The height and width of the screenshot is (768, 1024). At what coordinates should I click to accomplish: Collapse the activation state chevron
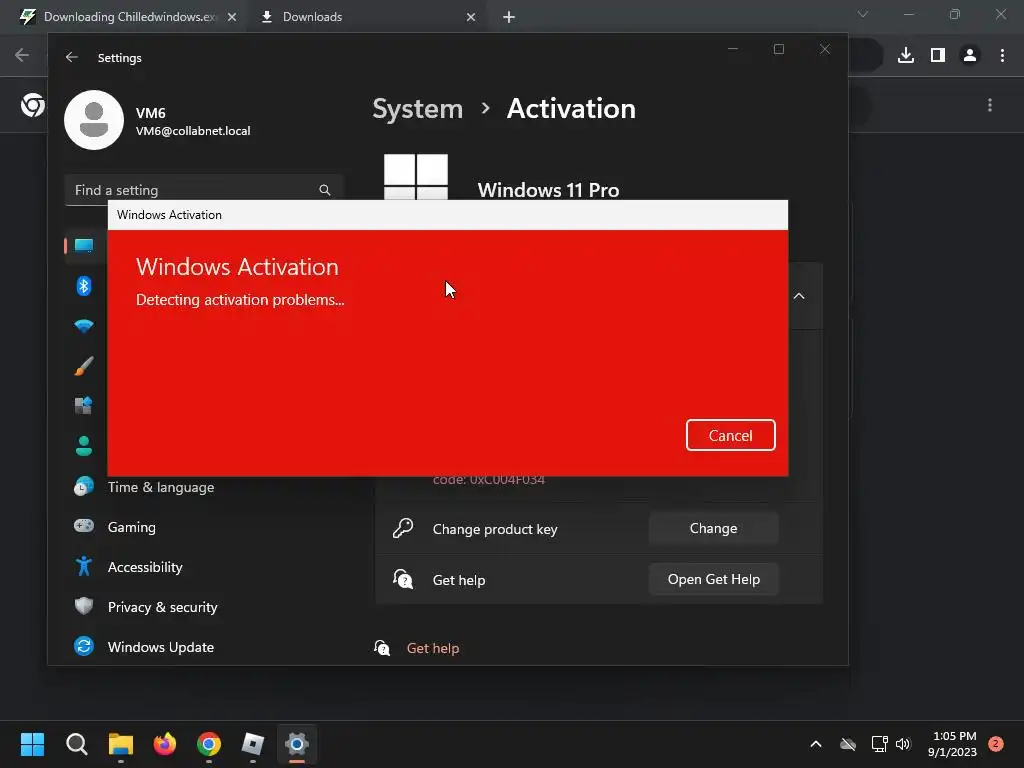[799, 296]
